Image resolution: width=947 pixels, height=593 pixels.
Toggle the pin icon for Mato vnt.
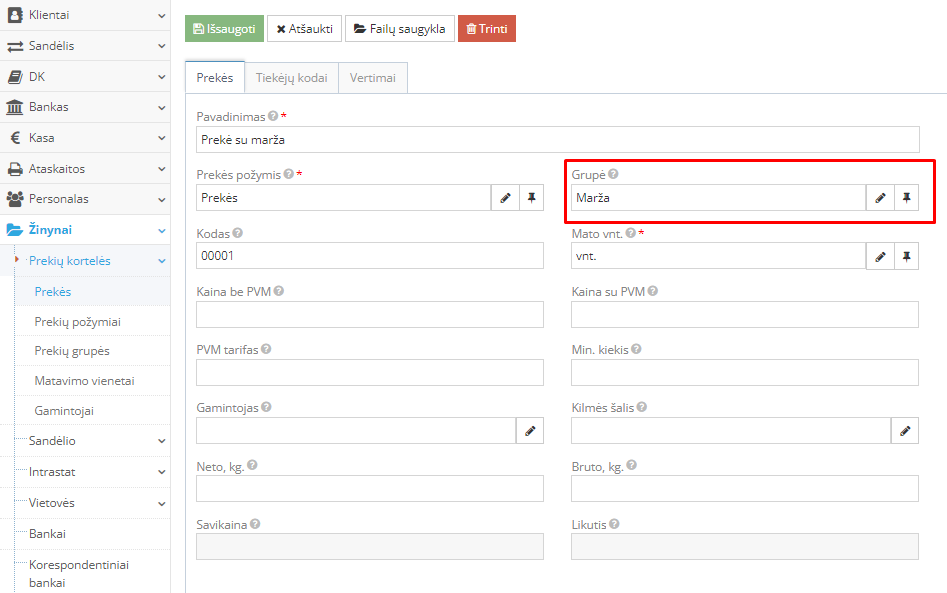(x=906, y=257)
